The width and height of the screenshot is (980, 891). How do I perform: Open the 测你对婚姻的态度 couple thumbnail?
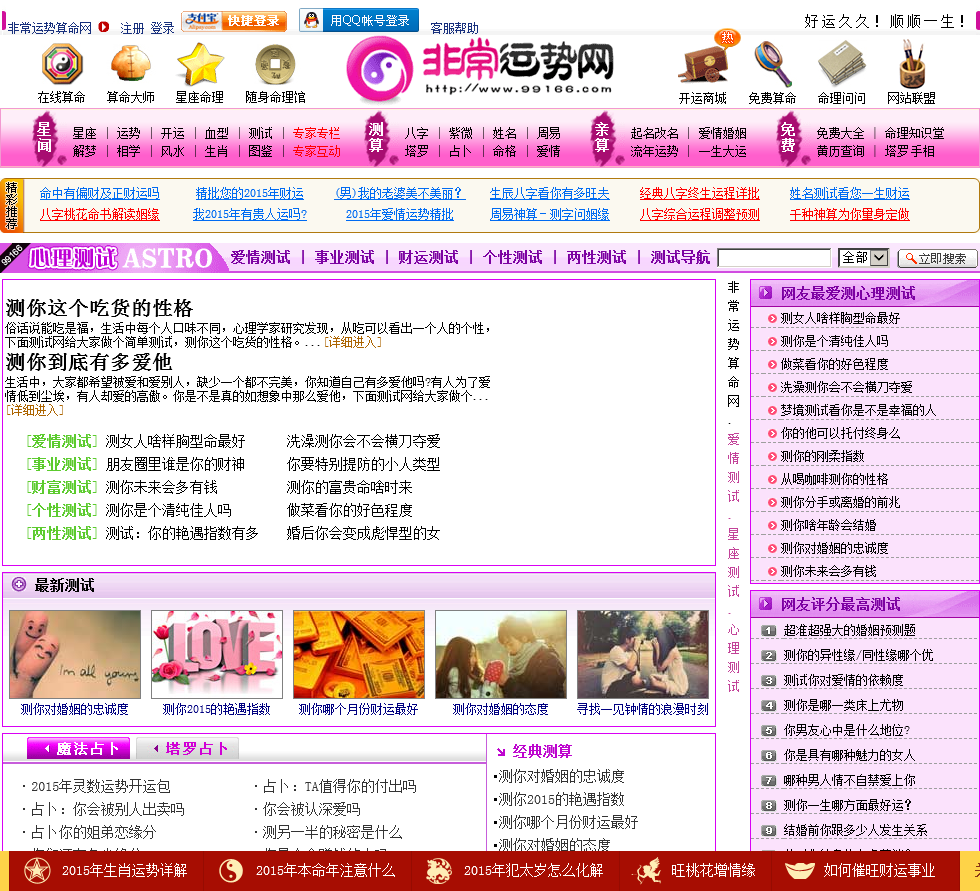[501, 654]
